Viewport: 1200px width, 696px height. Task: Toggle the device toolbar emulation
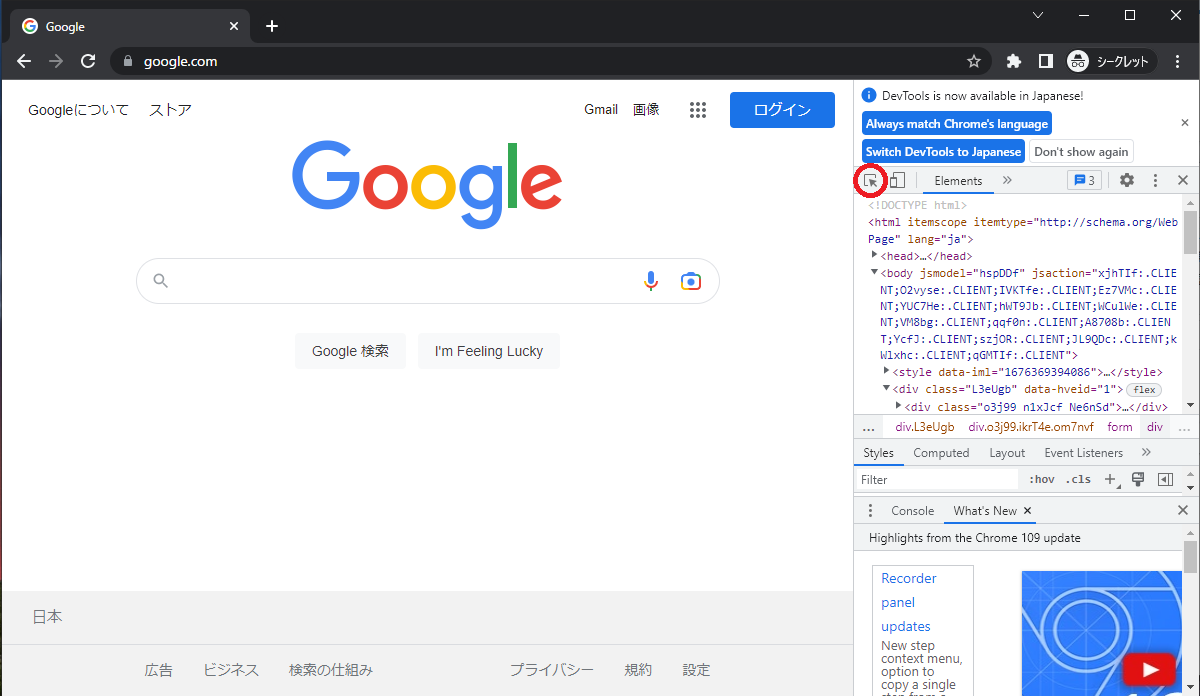pyautogui.click(x=896, y=180)
